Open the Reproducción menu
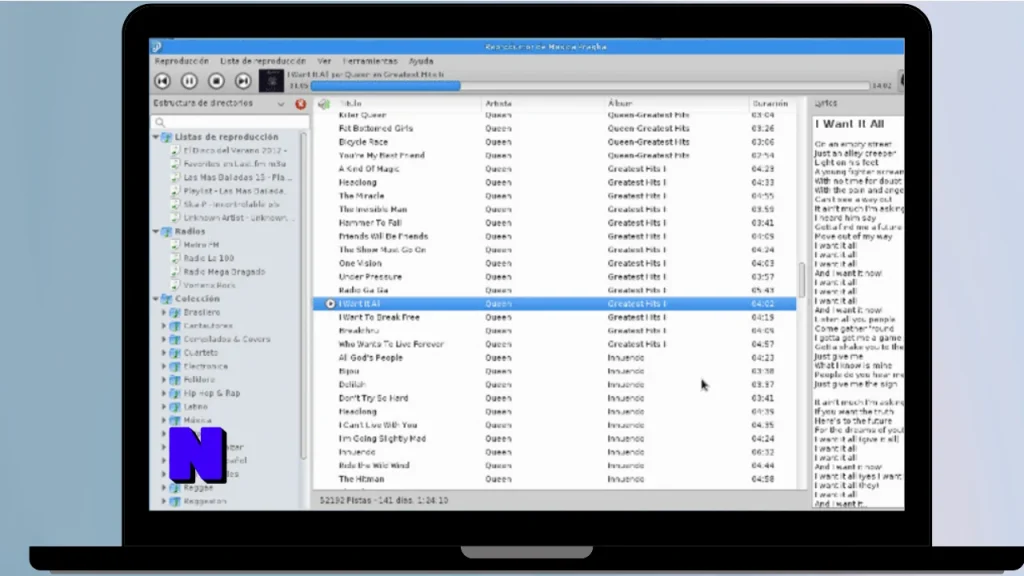This screenshot has width=1024, height=576. pos(182,61)
